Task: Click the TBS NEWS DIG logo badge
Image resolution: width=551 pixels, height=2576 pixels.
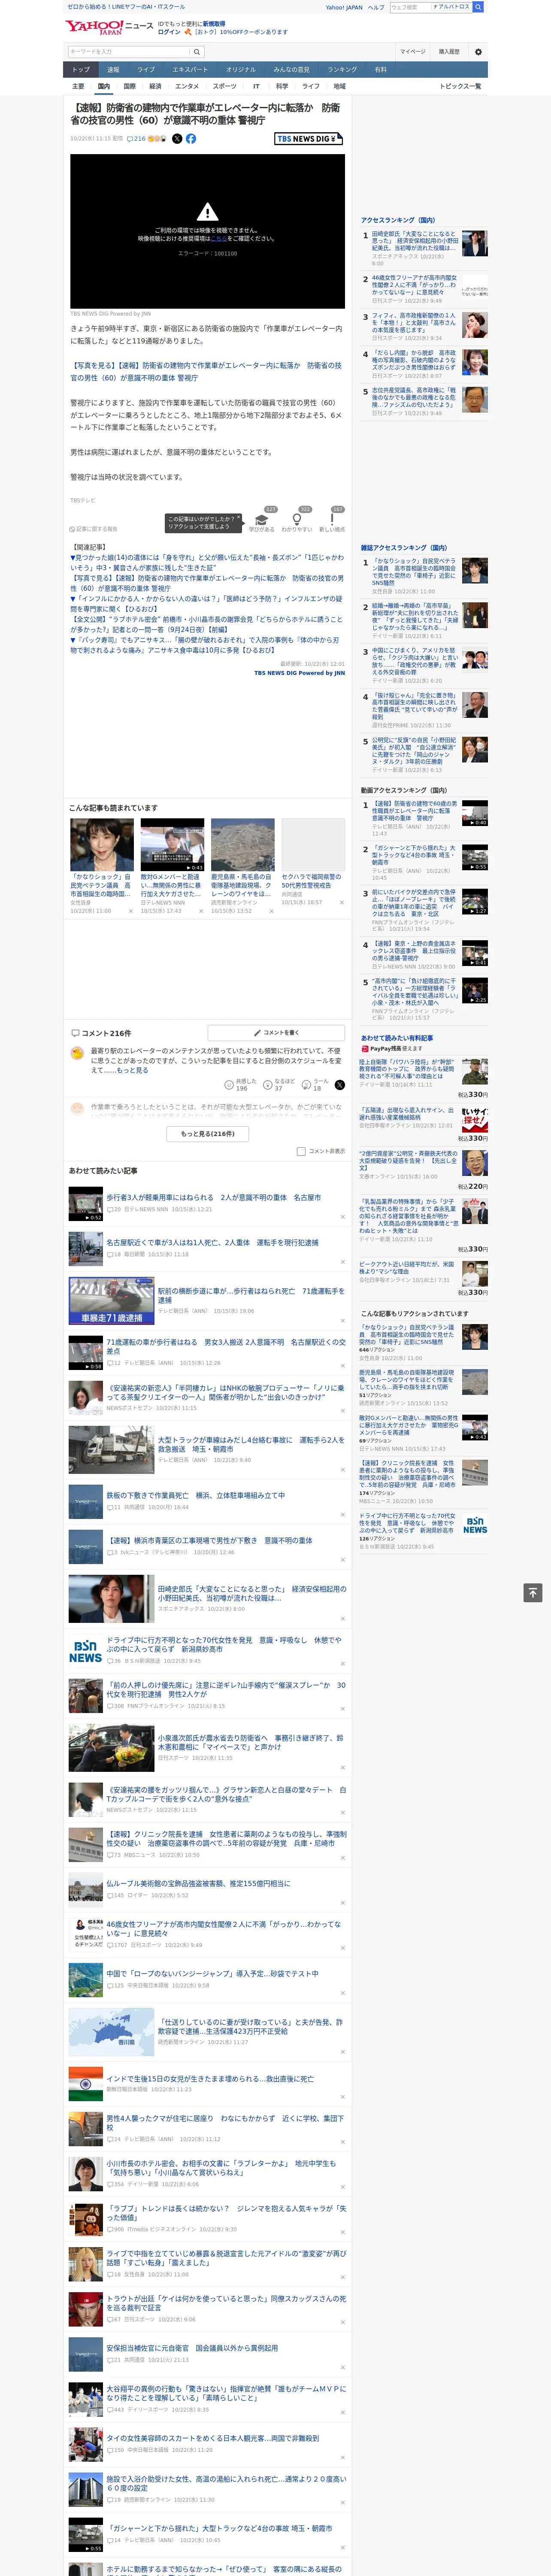Action: pyautogui.click(x=309, y=139)
